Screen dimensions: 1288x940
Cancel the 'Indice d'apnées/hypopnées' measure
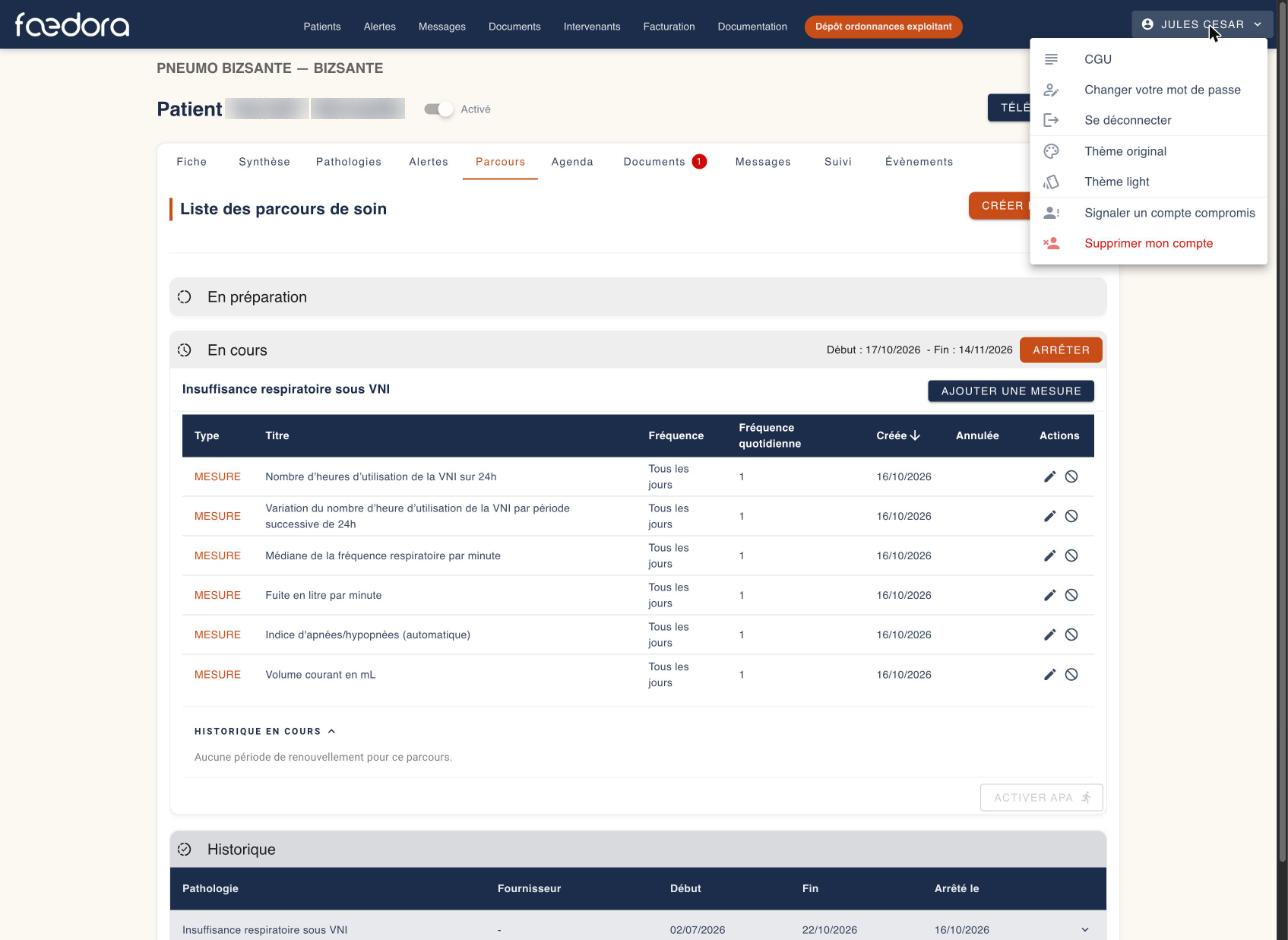[1071, 635]
